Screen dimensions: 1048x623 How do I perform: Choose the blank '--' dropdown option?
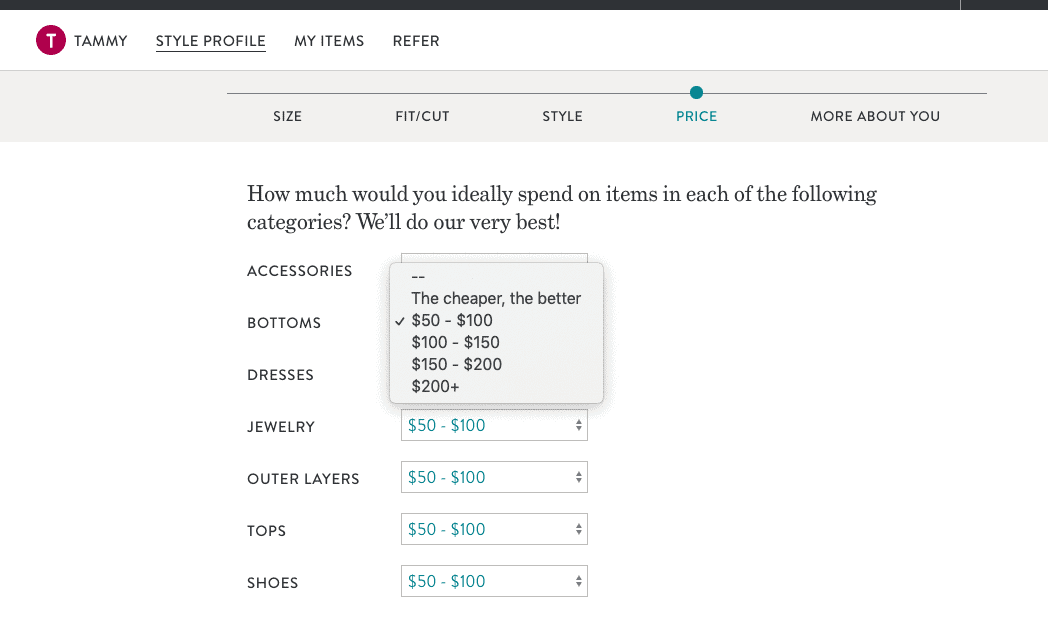(x=496, y=276)
